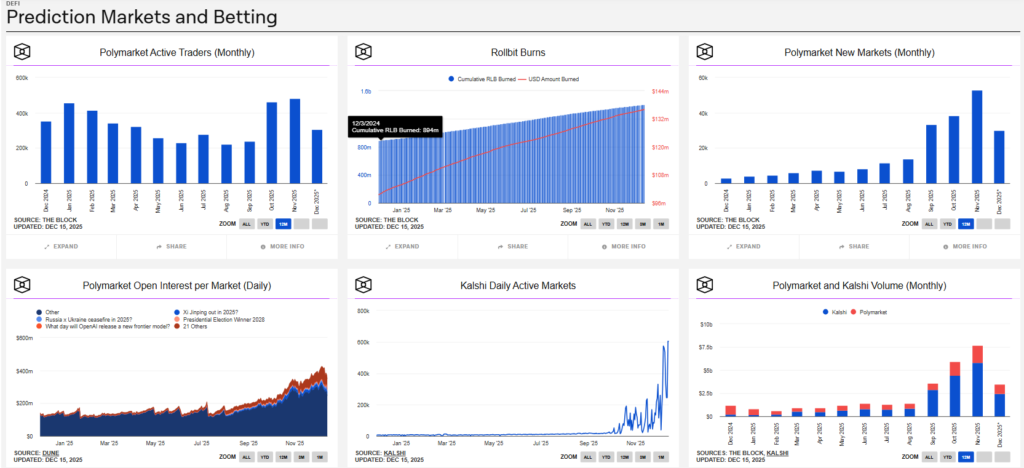Toggle Russia x Ukraine ceasefire in 2025 series
Screen dimensions: 1024x468
(82, 319)
